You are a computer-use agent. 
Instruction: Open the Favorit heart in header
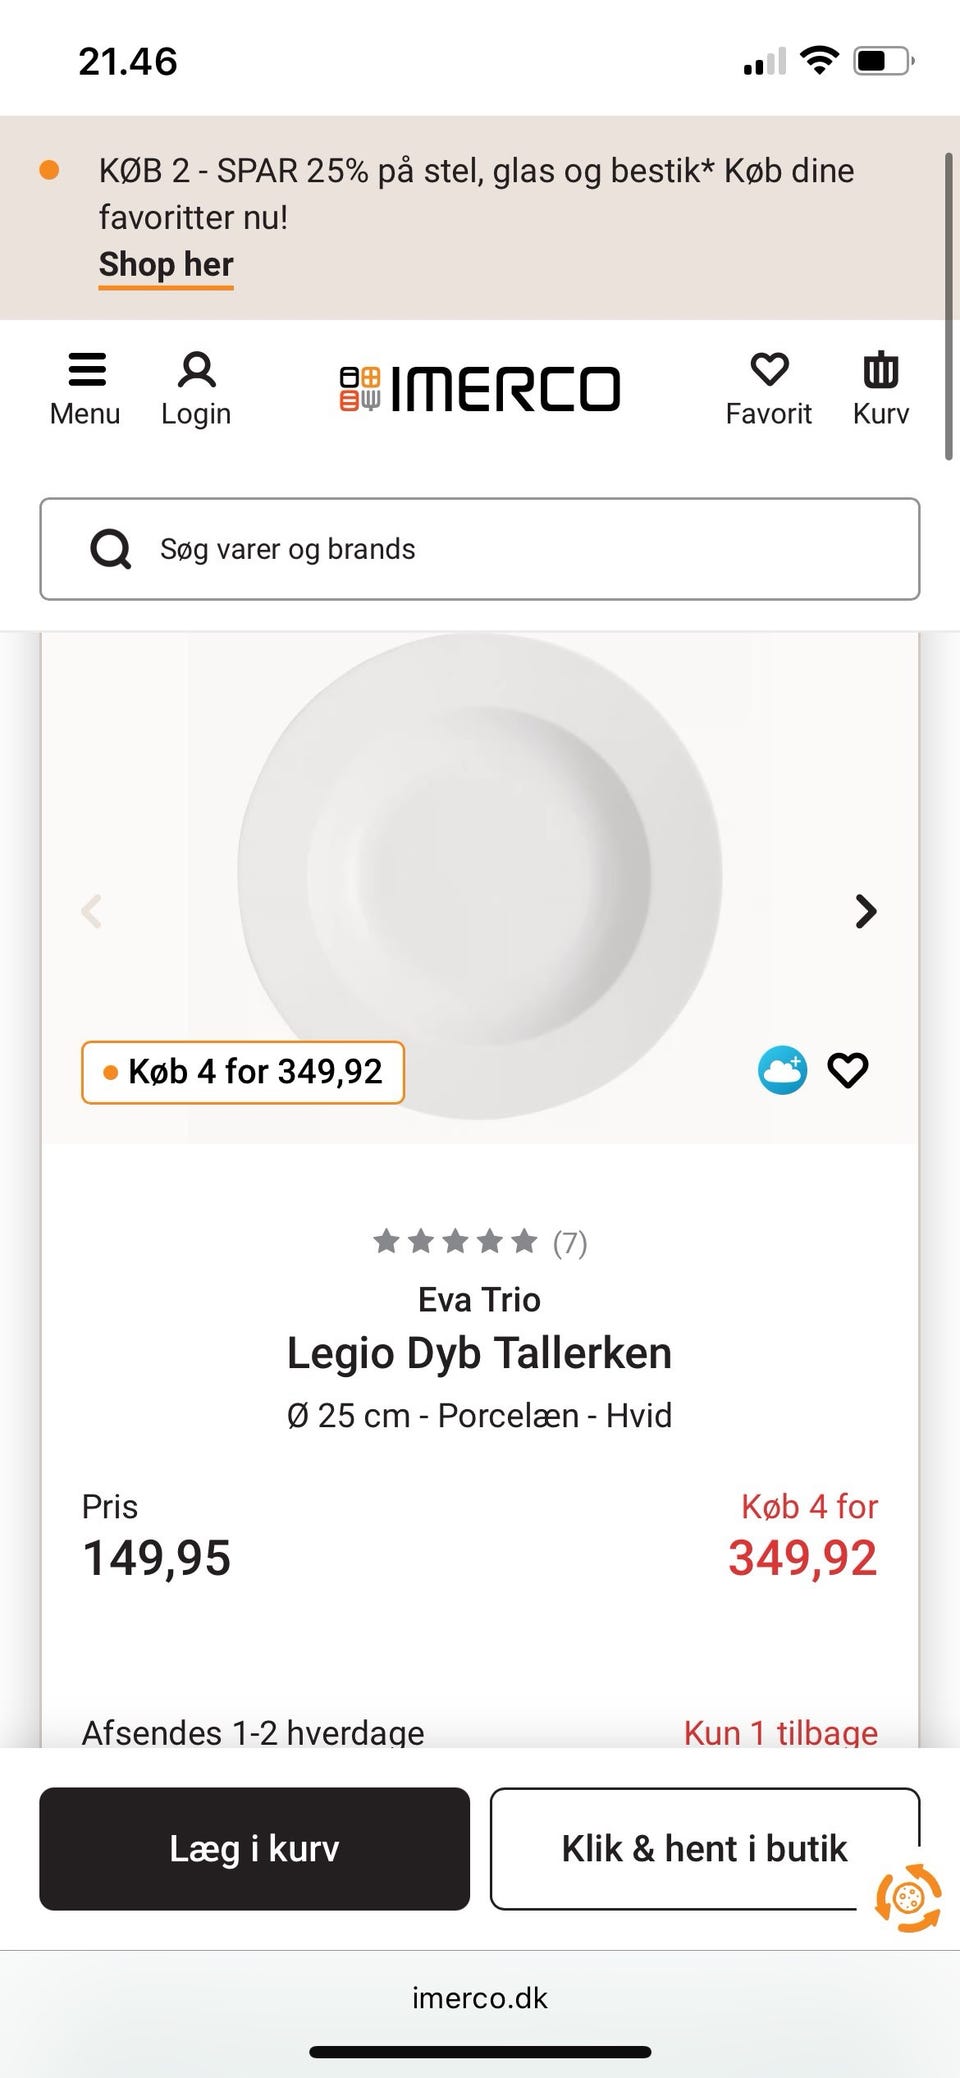tap(769, 370)
